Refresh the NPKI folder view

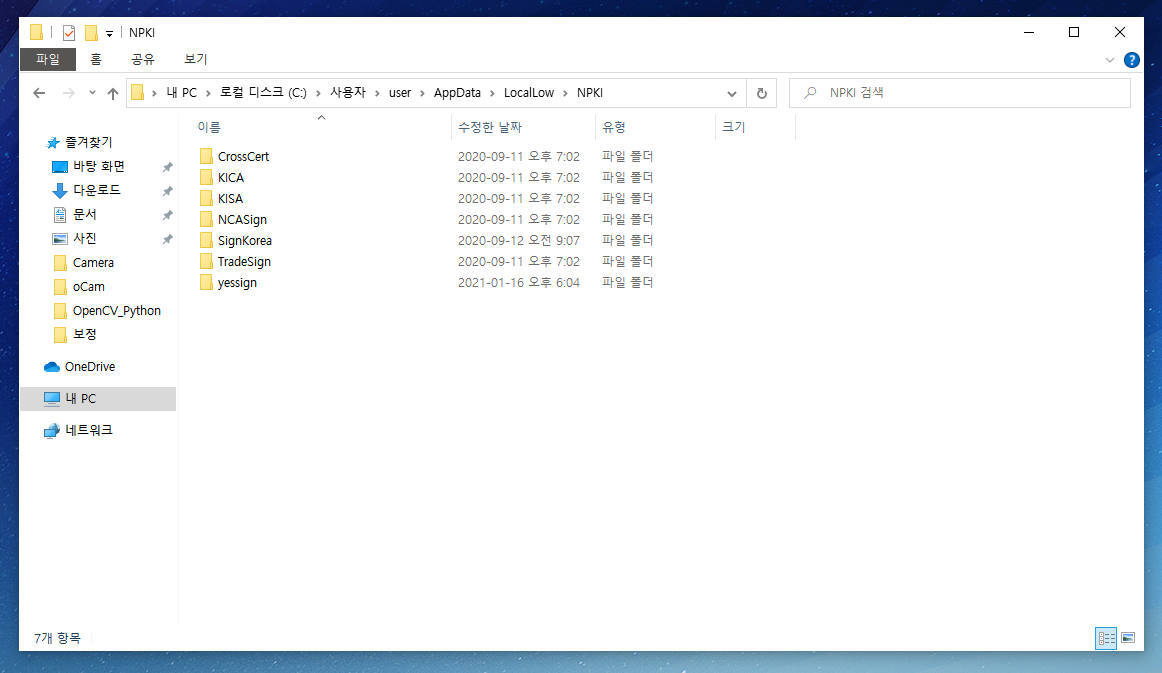(761, 93)
